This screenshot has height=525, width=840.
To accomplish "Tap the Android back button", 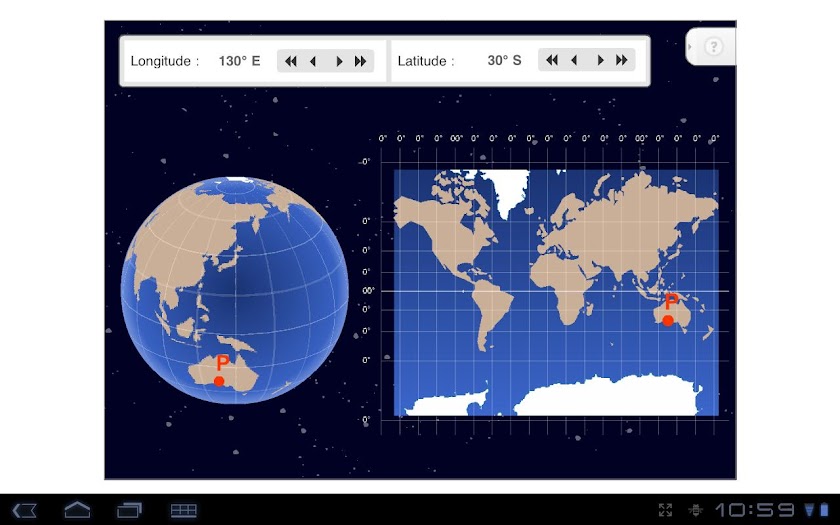I will [x=25, y=510].
